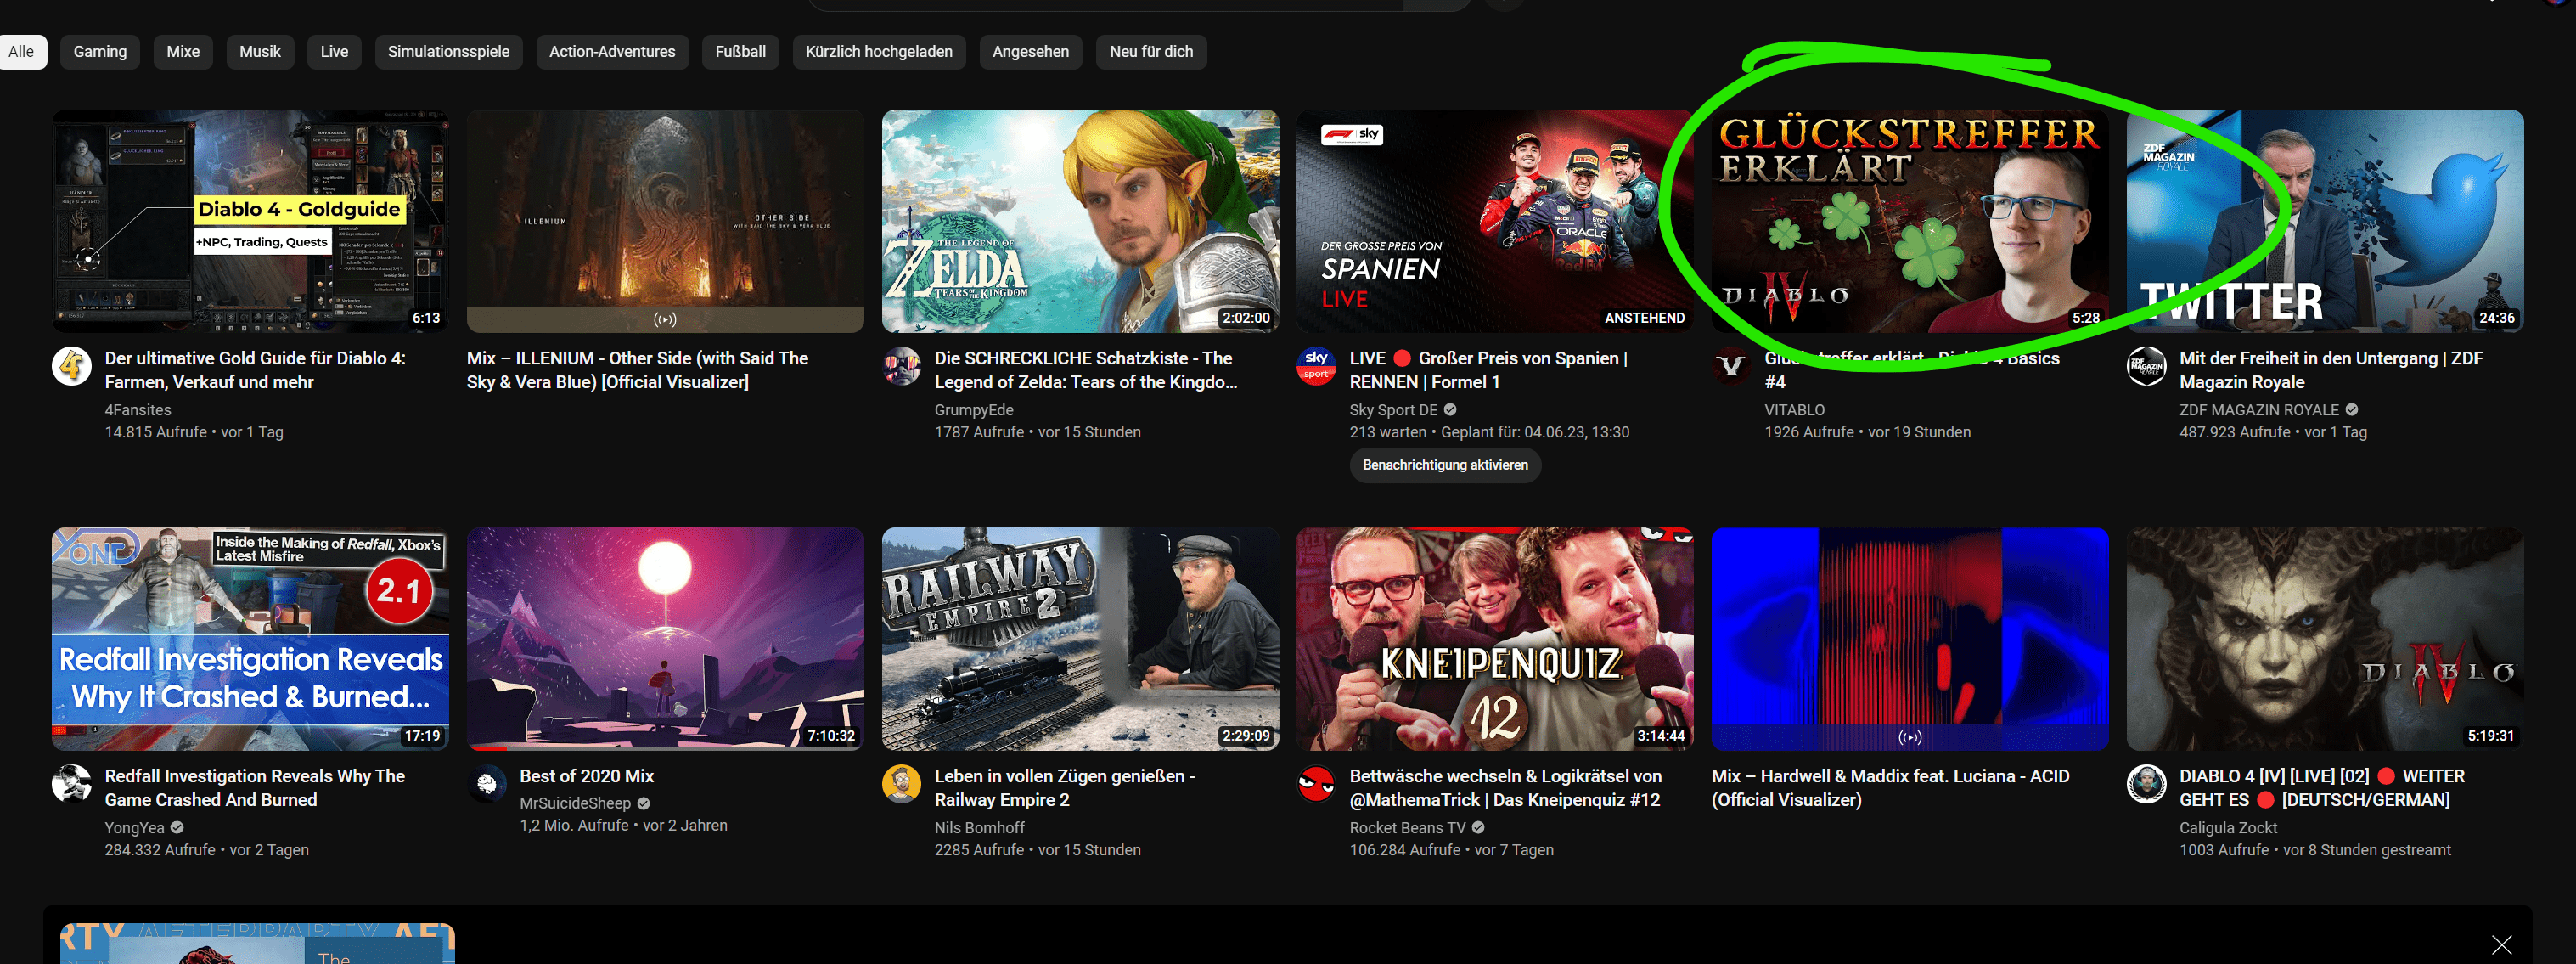The height and width of the screenshot is (964, 2576).
Task: Open the YongYea channel avatar
Action: (71, 784)
